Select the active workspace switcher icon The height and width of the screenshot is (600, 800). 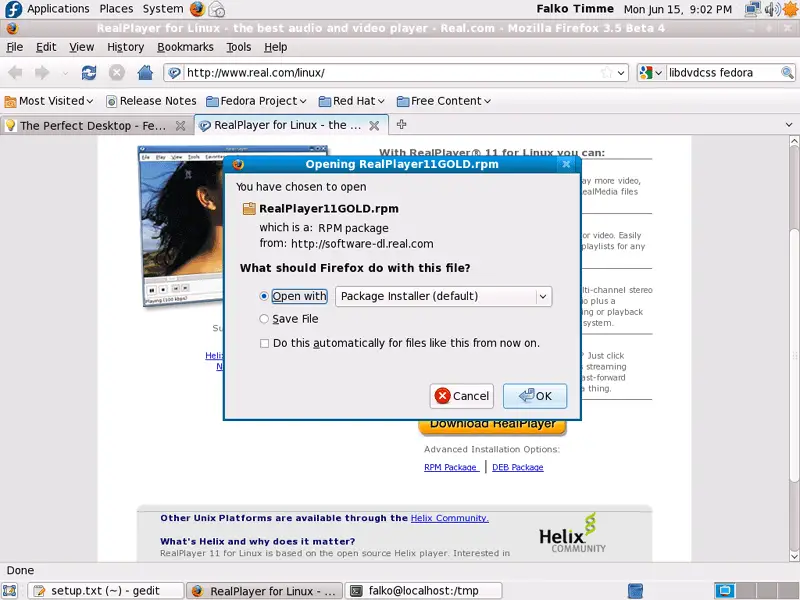pyautogui.click(x=724, y=591)
